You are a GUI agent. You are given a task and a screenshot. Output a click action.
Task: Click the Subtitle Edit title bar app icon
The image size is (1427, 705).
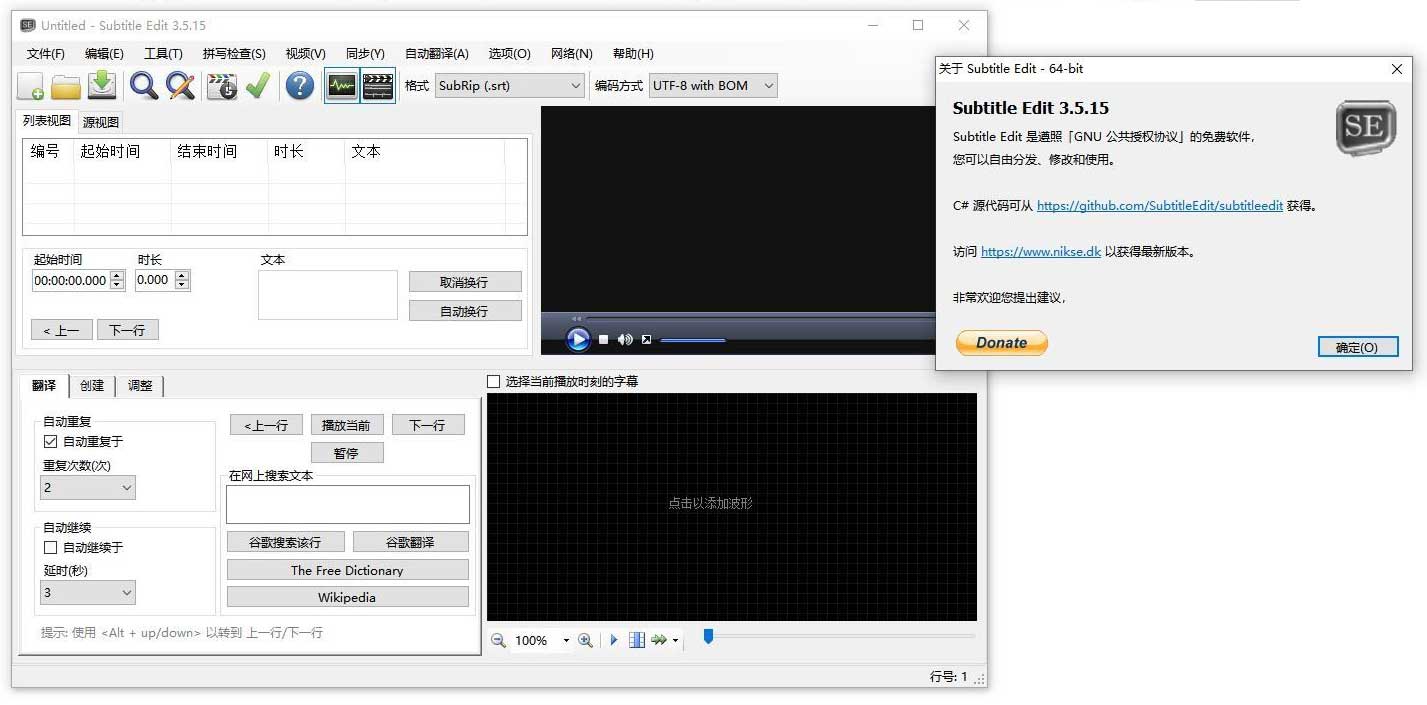coord(28,25)
